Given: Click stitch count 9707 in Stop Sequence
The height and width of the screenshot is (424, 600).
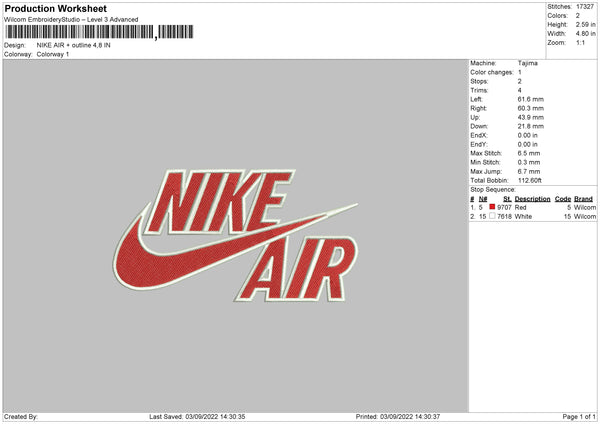Looking at the screenshot, I should 504,207.
